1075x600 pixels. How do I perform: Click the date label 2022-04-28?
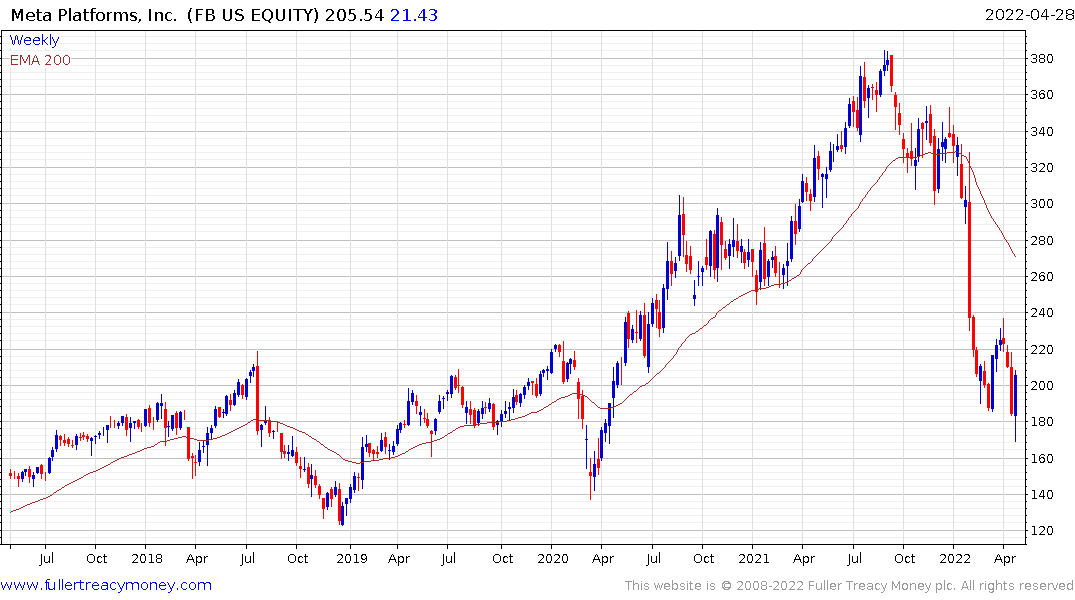(x=1029, y=15)
